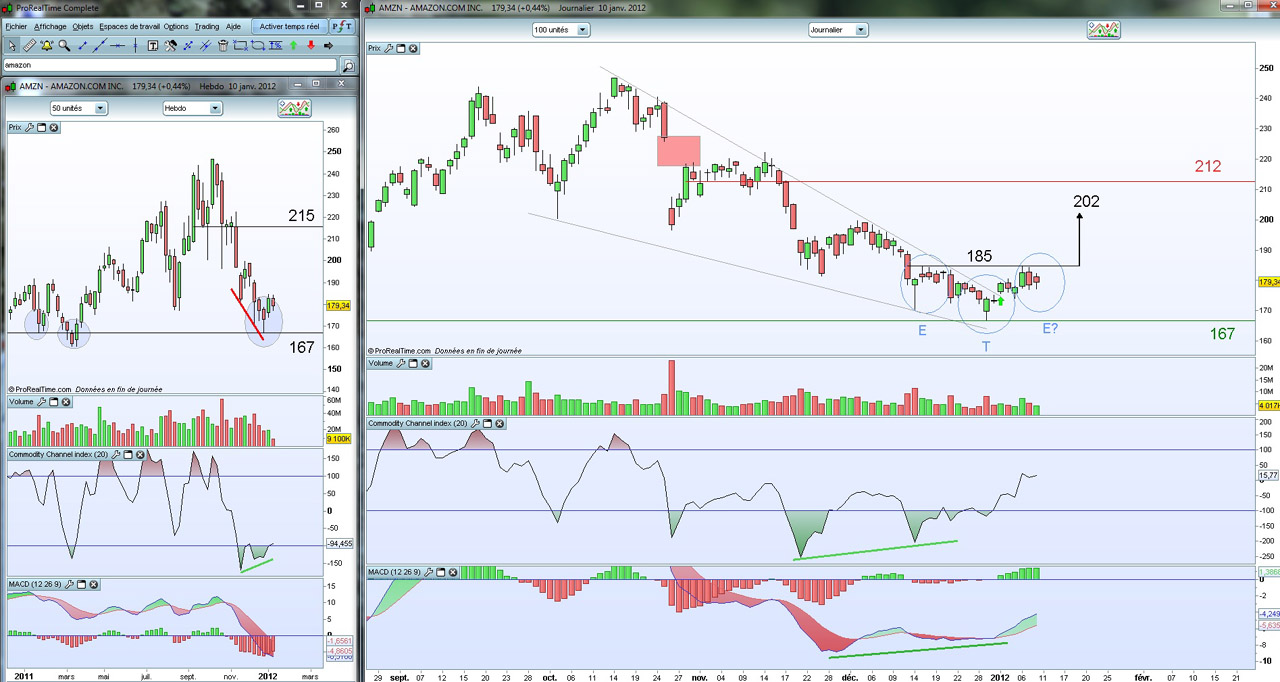
Task: Click the Activer temps réel button
Action: 290,26
